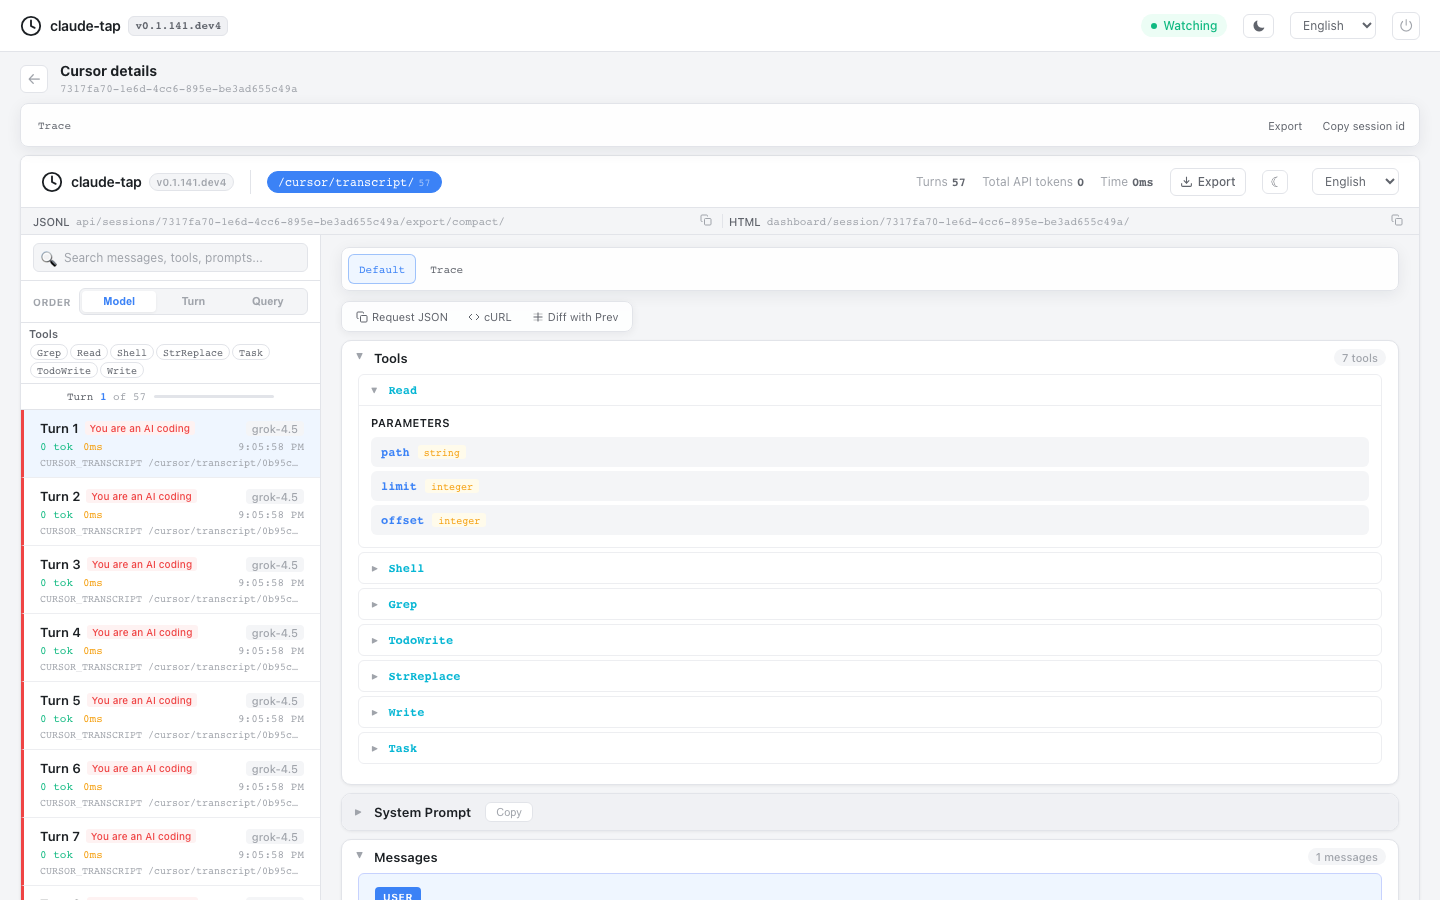1440x900 pixels.
Task: Toggle the Watching status indicator
Action: pos(1184,26)
